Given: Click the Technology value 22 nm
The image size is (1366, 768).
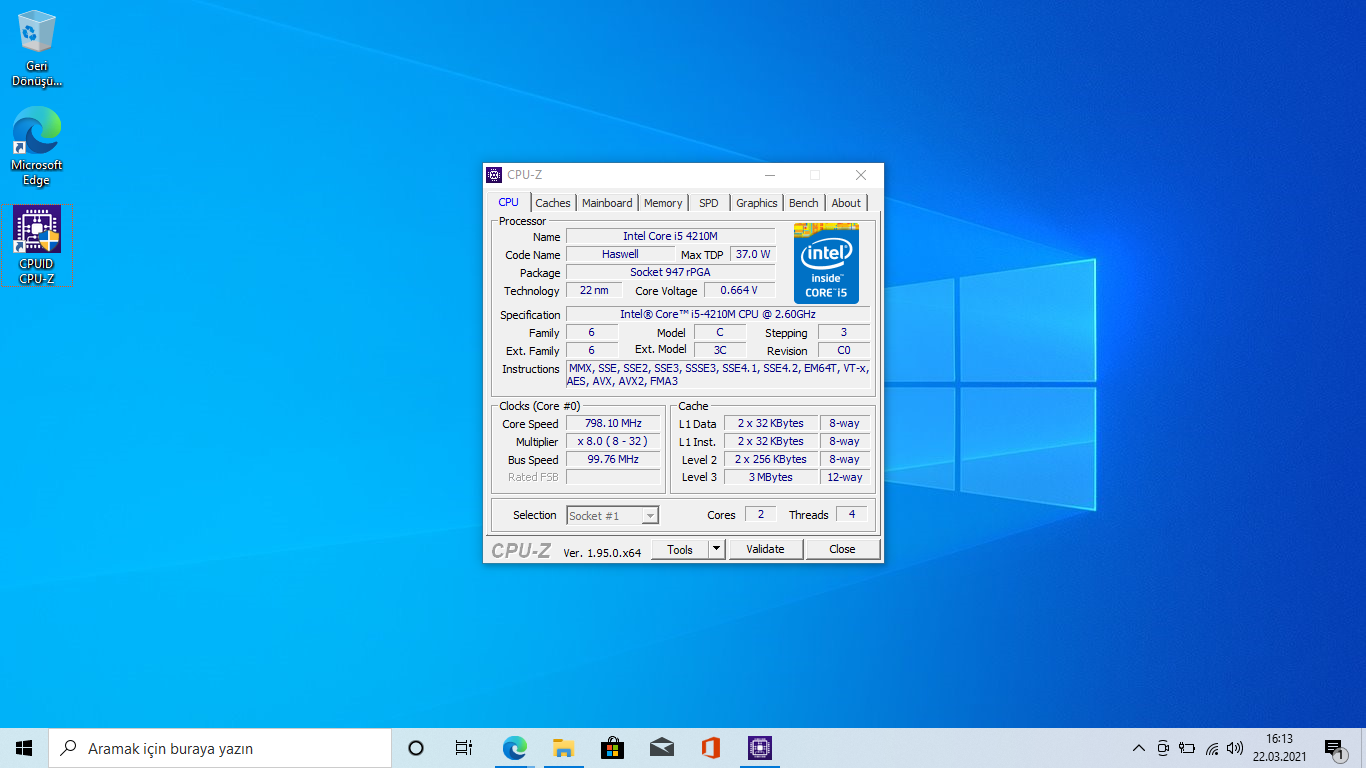Looking at the screenshot, I should (x=594, y=290).
